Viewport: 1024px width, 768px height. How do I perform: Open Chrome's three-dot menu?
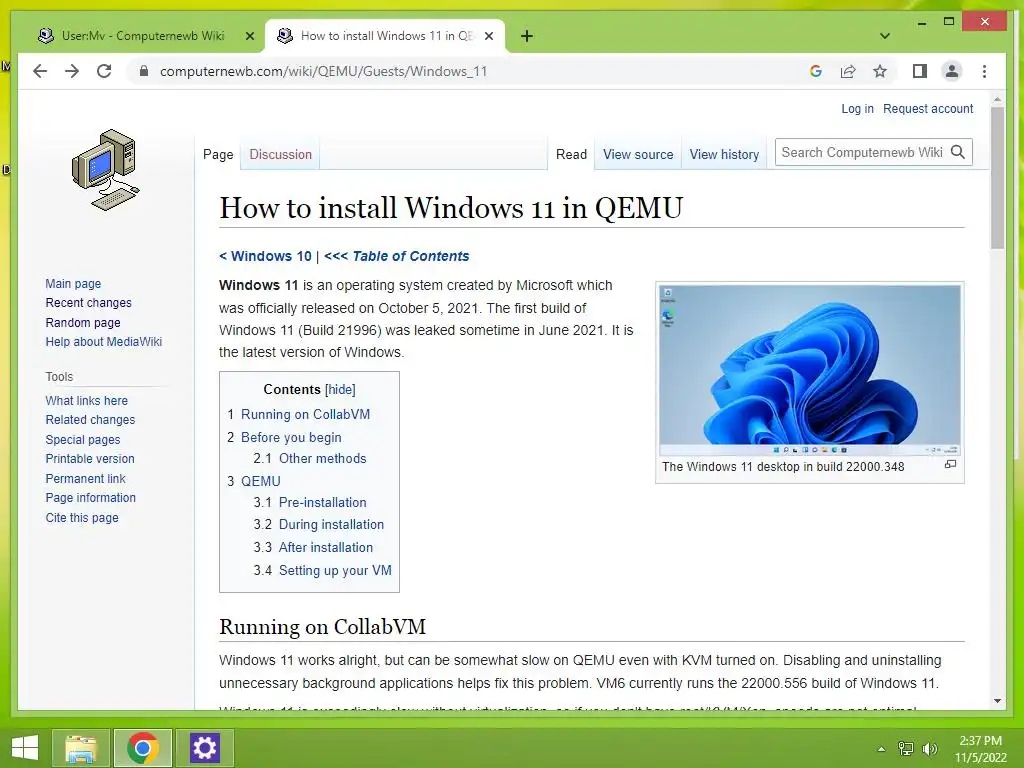point(984,71)
